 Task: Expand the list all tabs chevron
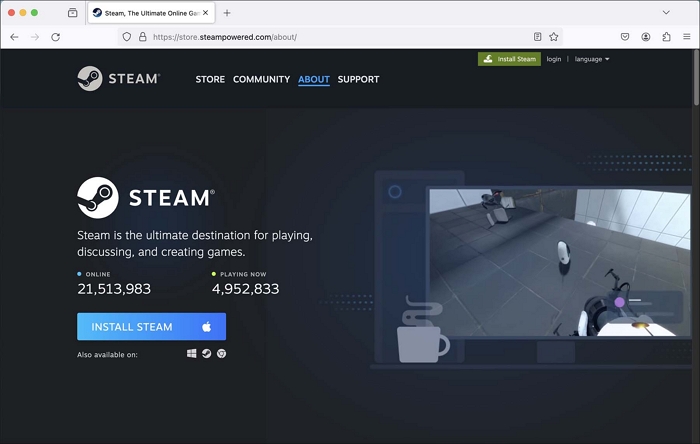pos(666,12)
